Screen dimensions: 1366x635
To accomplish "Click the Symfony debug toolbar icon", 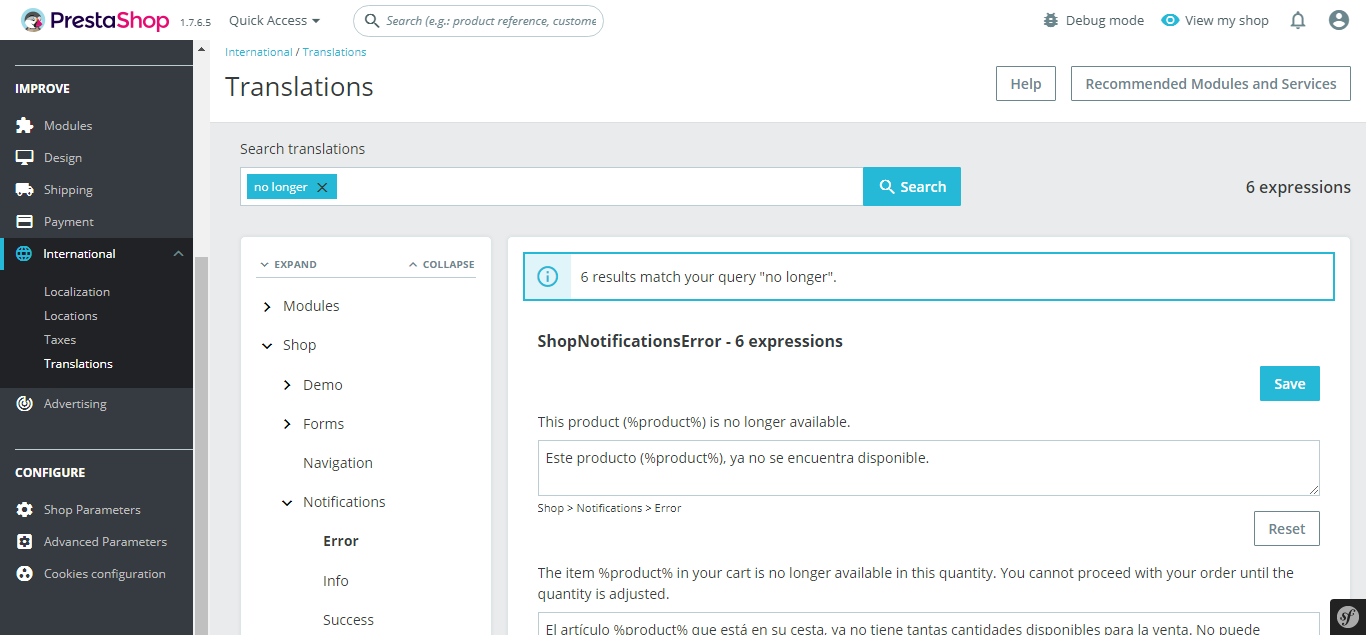I will click(x=1347, y=616).
